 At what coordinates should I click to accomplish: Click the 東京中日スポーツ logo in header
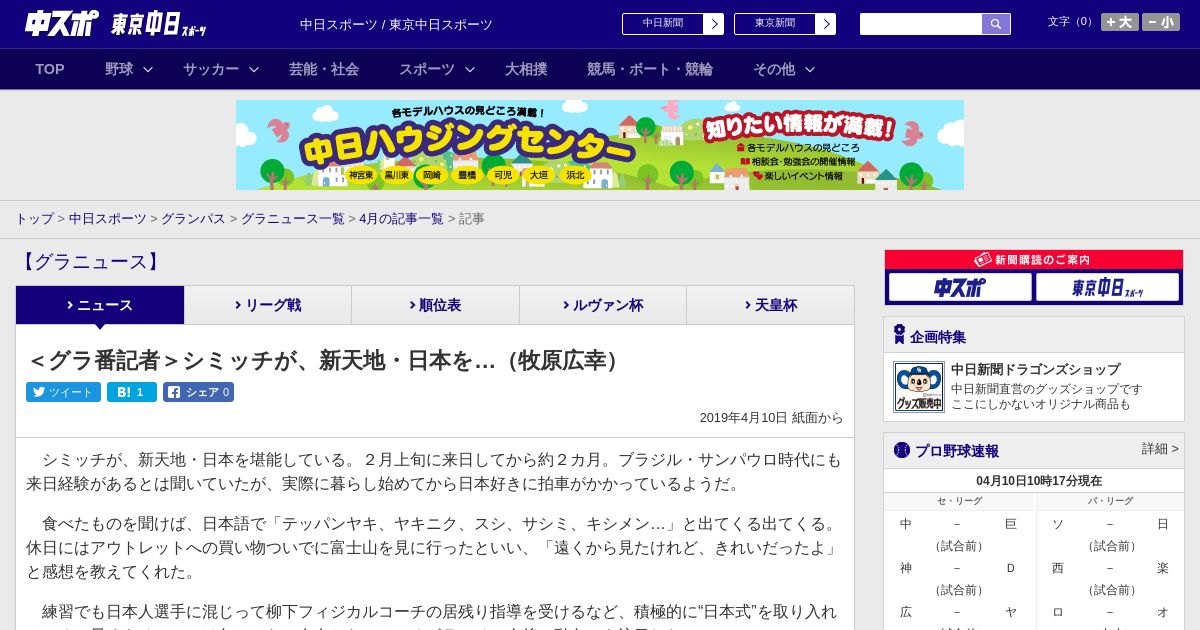coord(159,24)
